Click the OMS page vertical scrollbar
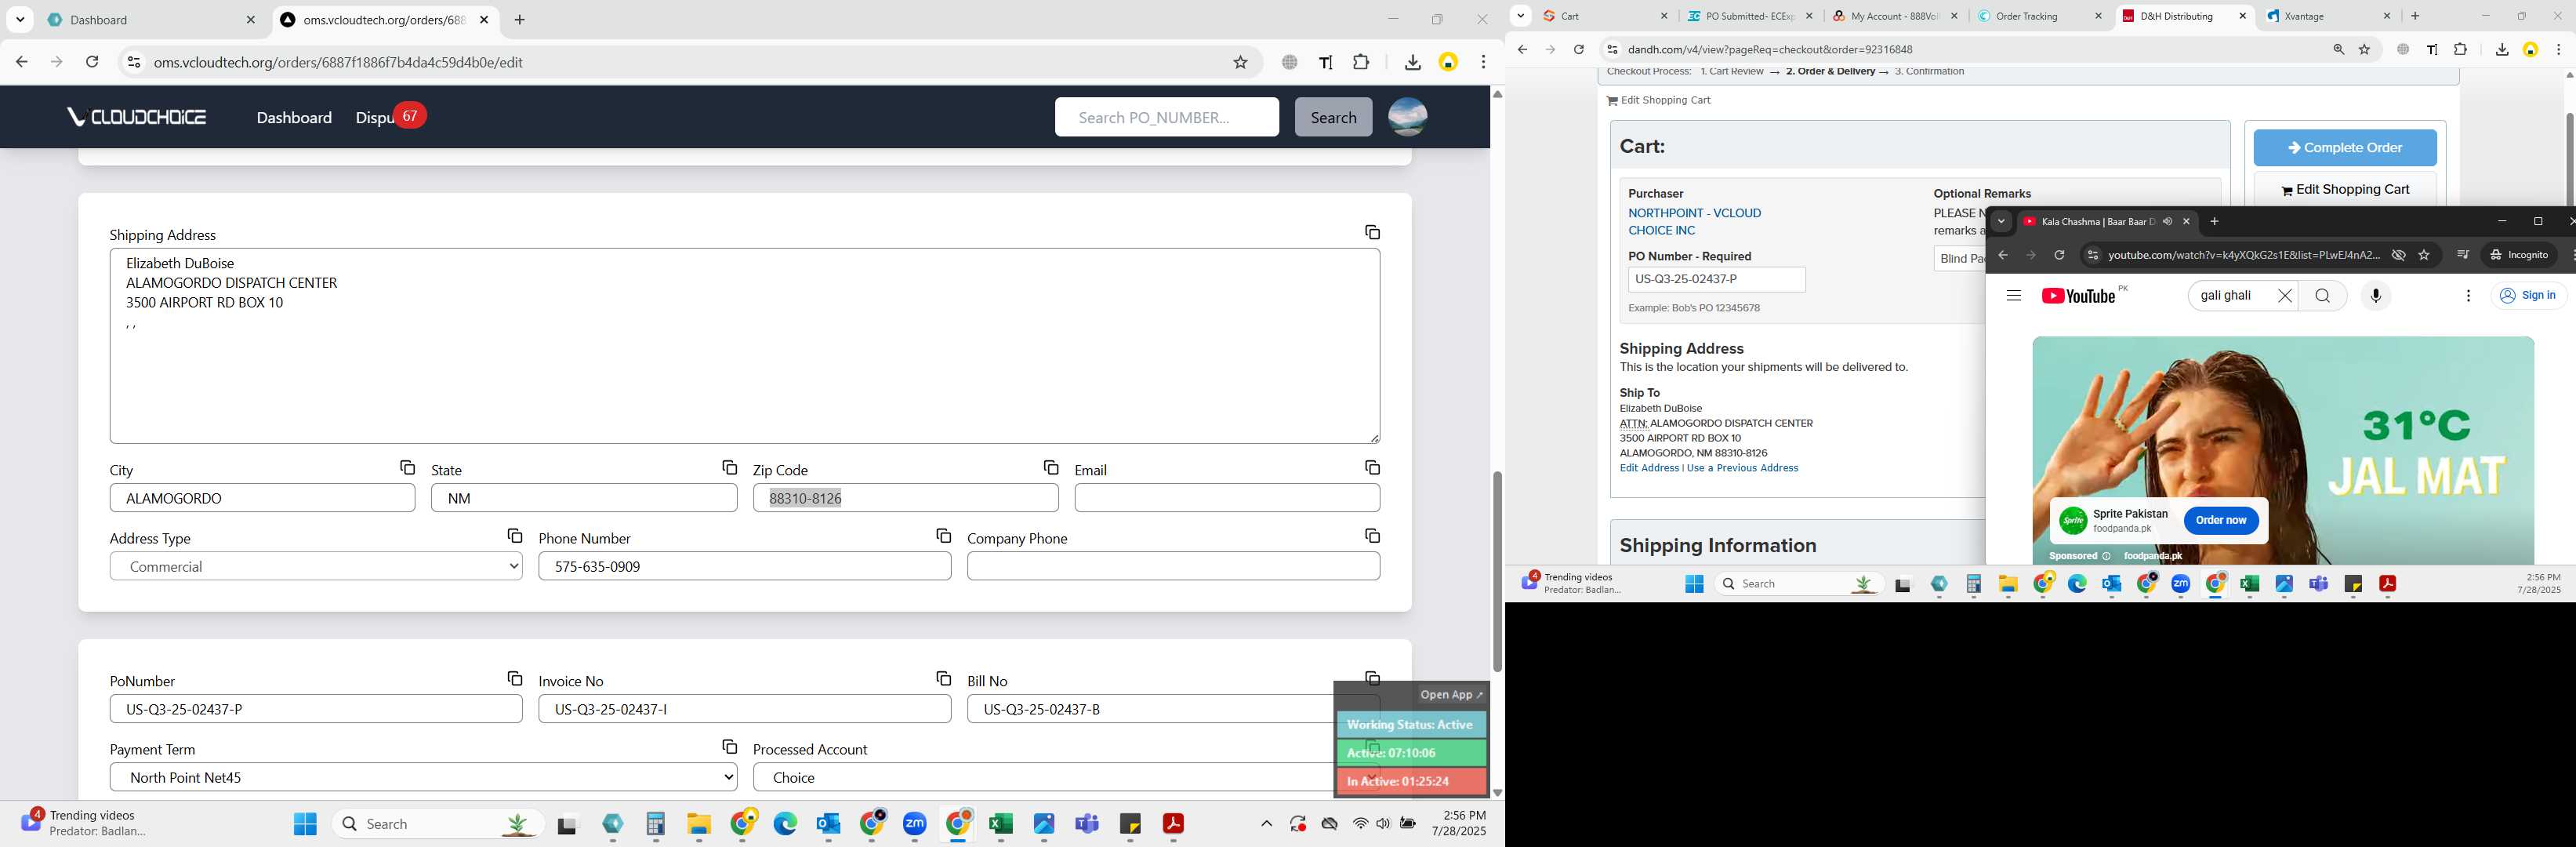The image size is (2576, 847). point(1497,572)
